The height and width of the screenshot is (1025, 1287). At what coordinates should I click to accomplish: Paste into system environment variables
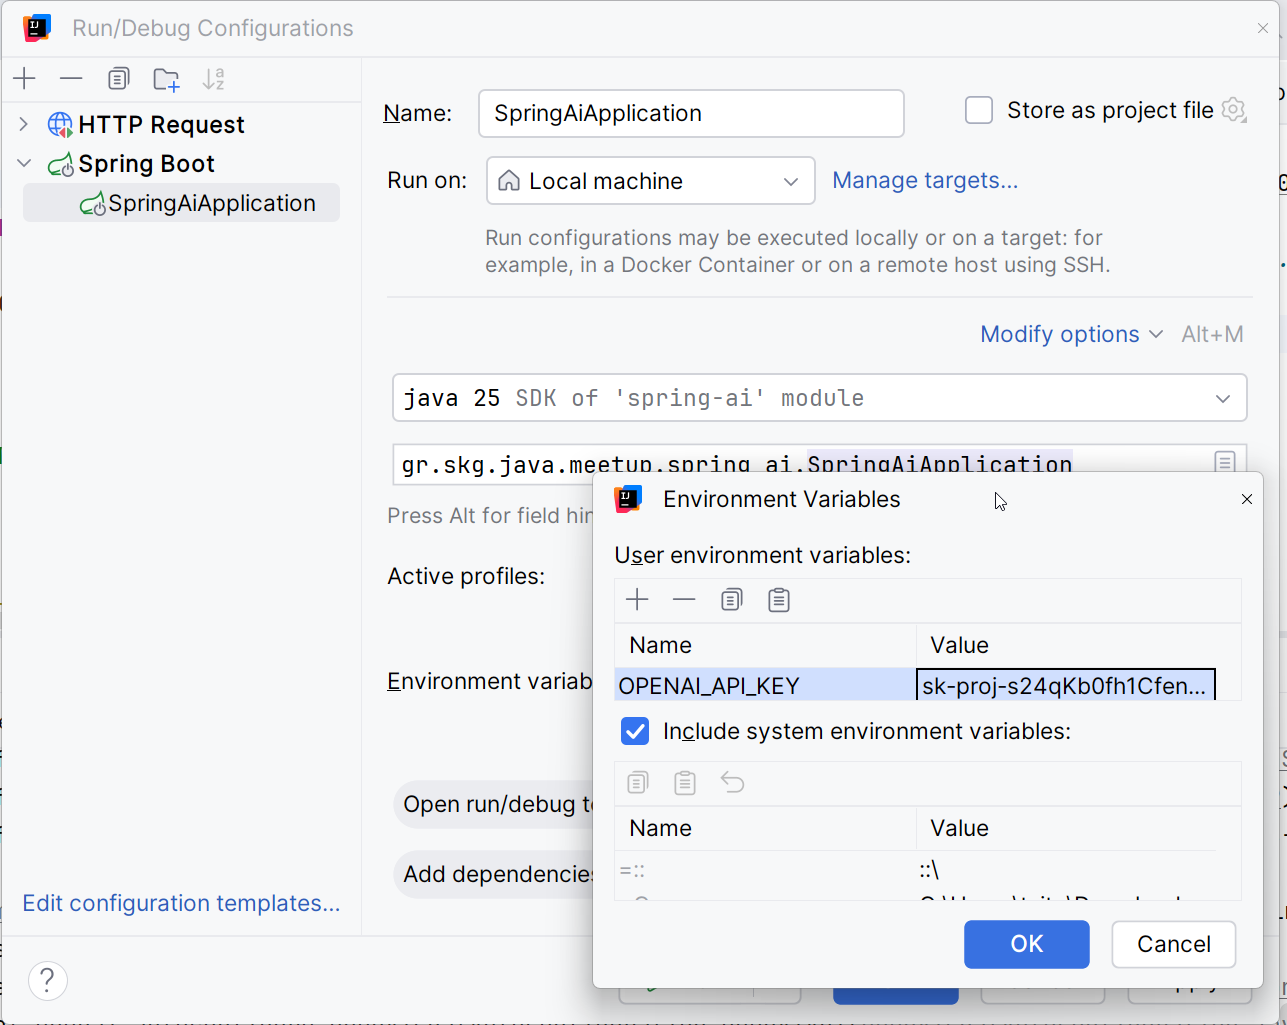[x=685, y=783]
